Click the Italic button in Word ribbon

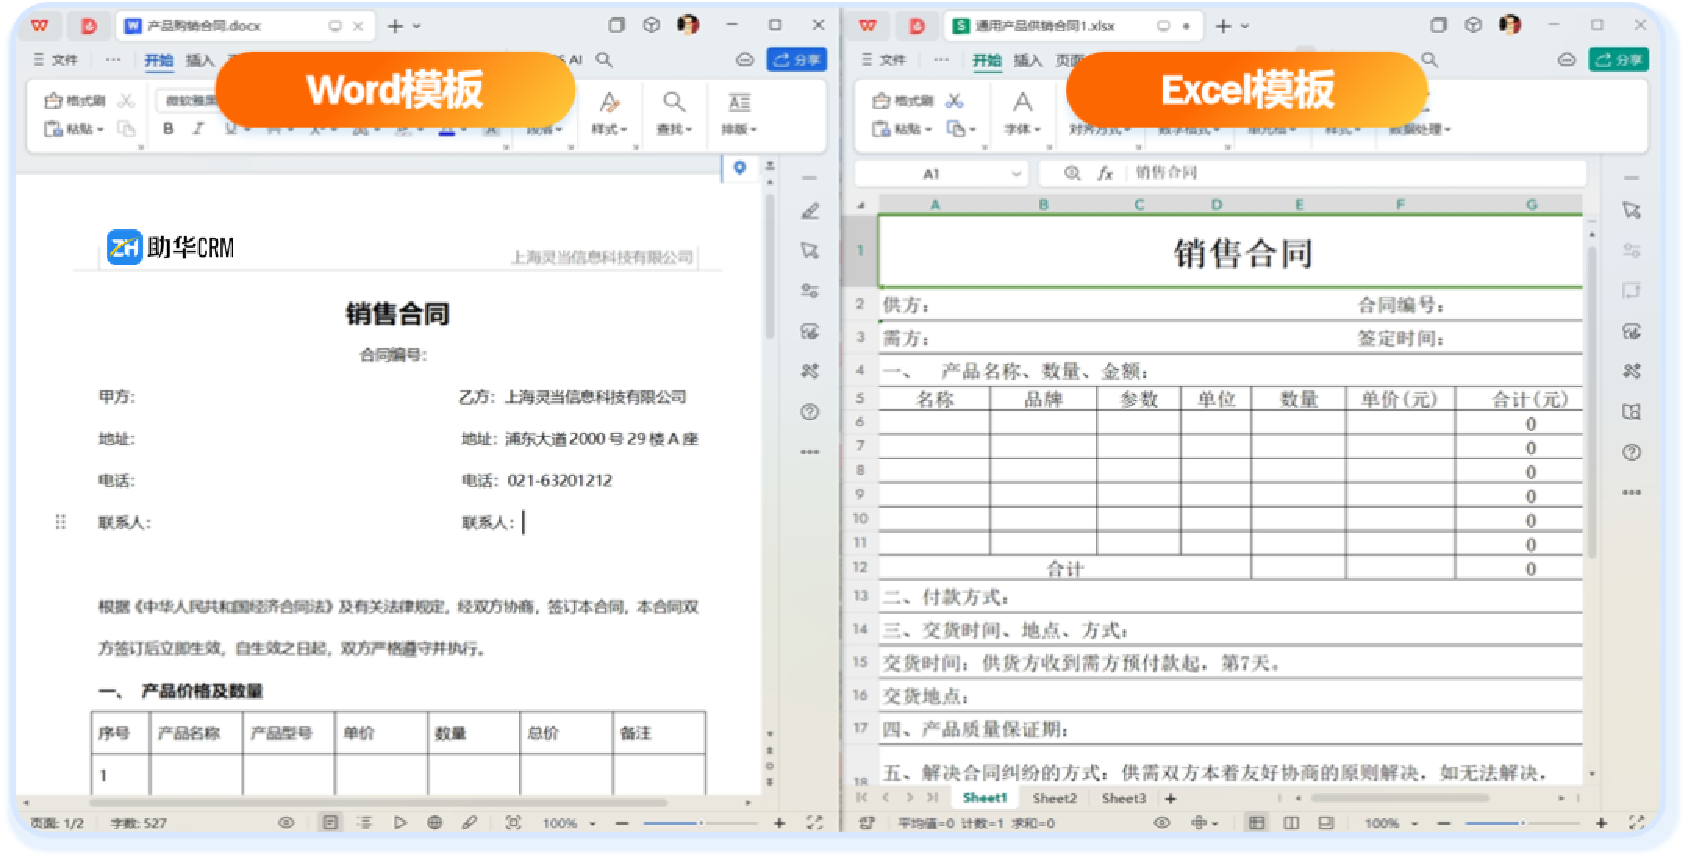198,128
